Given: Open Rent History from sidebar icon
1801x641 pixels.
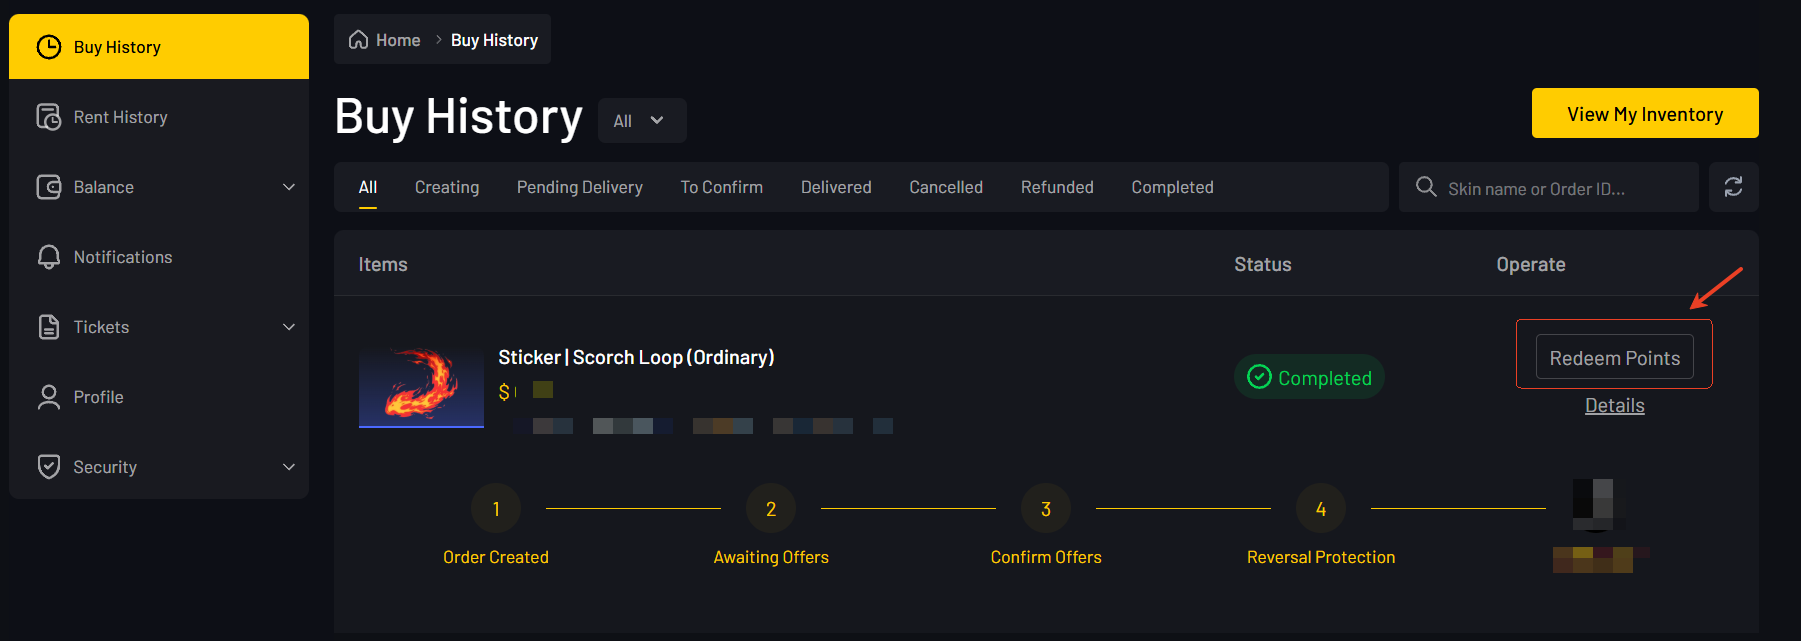Looking at the screenshot, I should 48,117.
